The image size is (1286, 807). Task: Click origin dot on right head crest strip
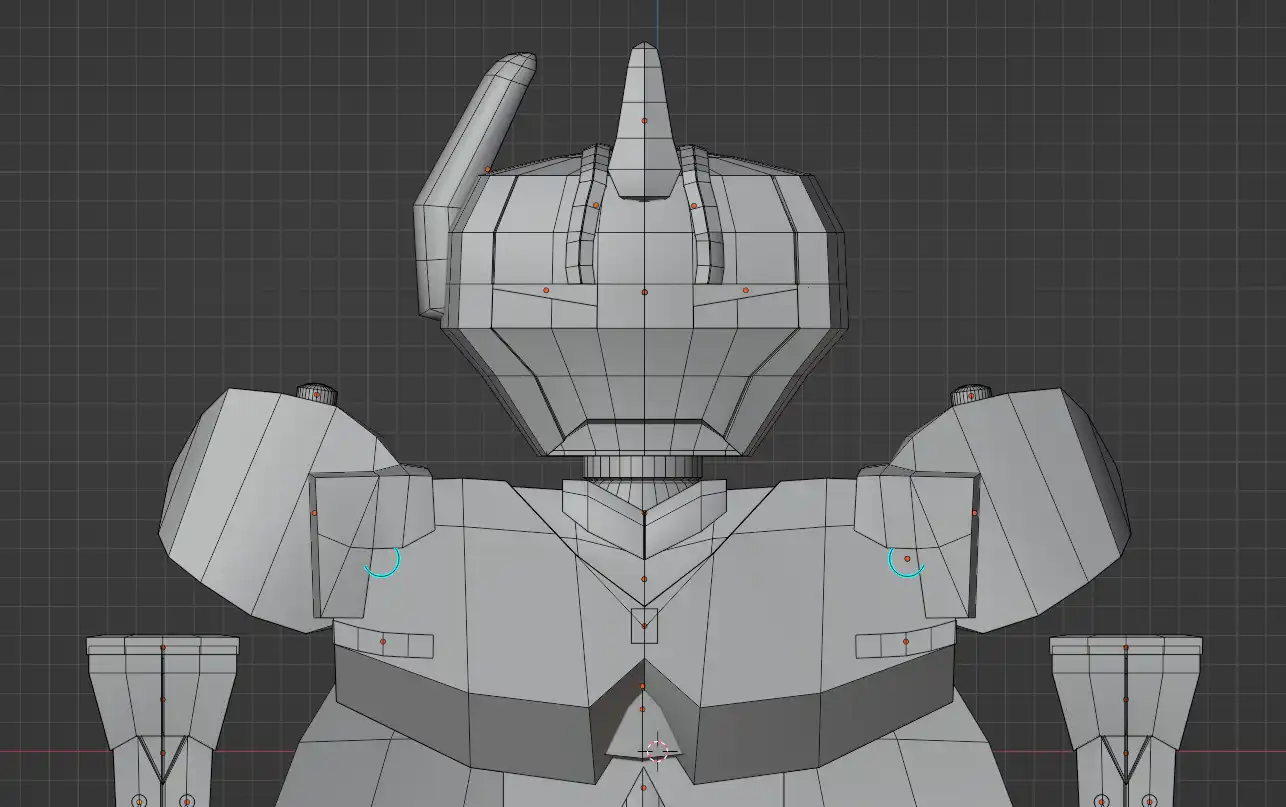[x=694, y=206]
